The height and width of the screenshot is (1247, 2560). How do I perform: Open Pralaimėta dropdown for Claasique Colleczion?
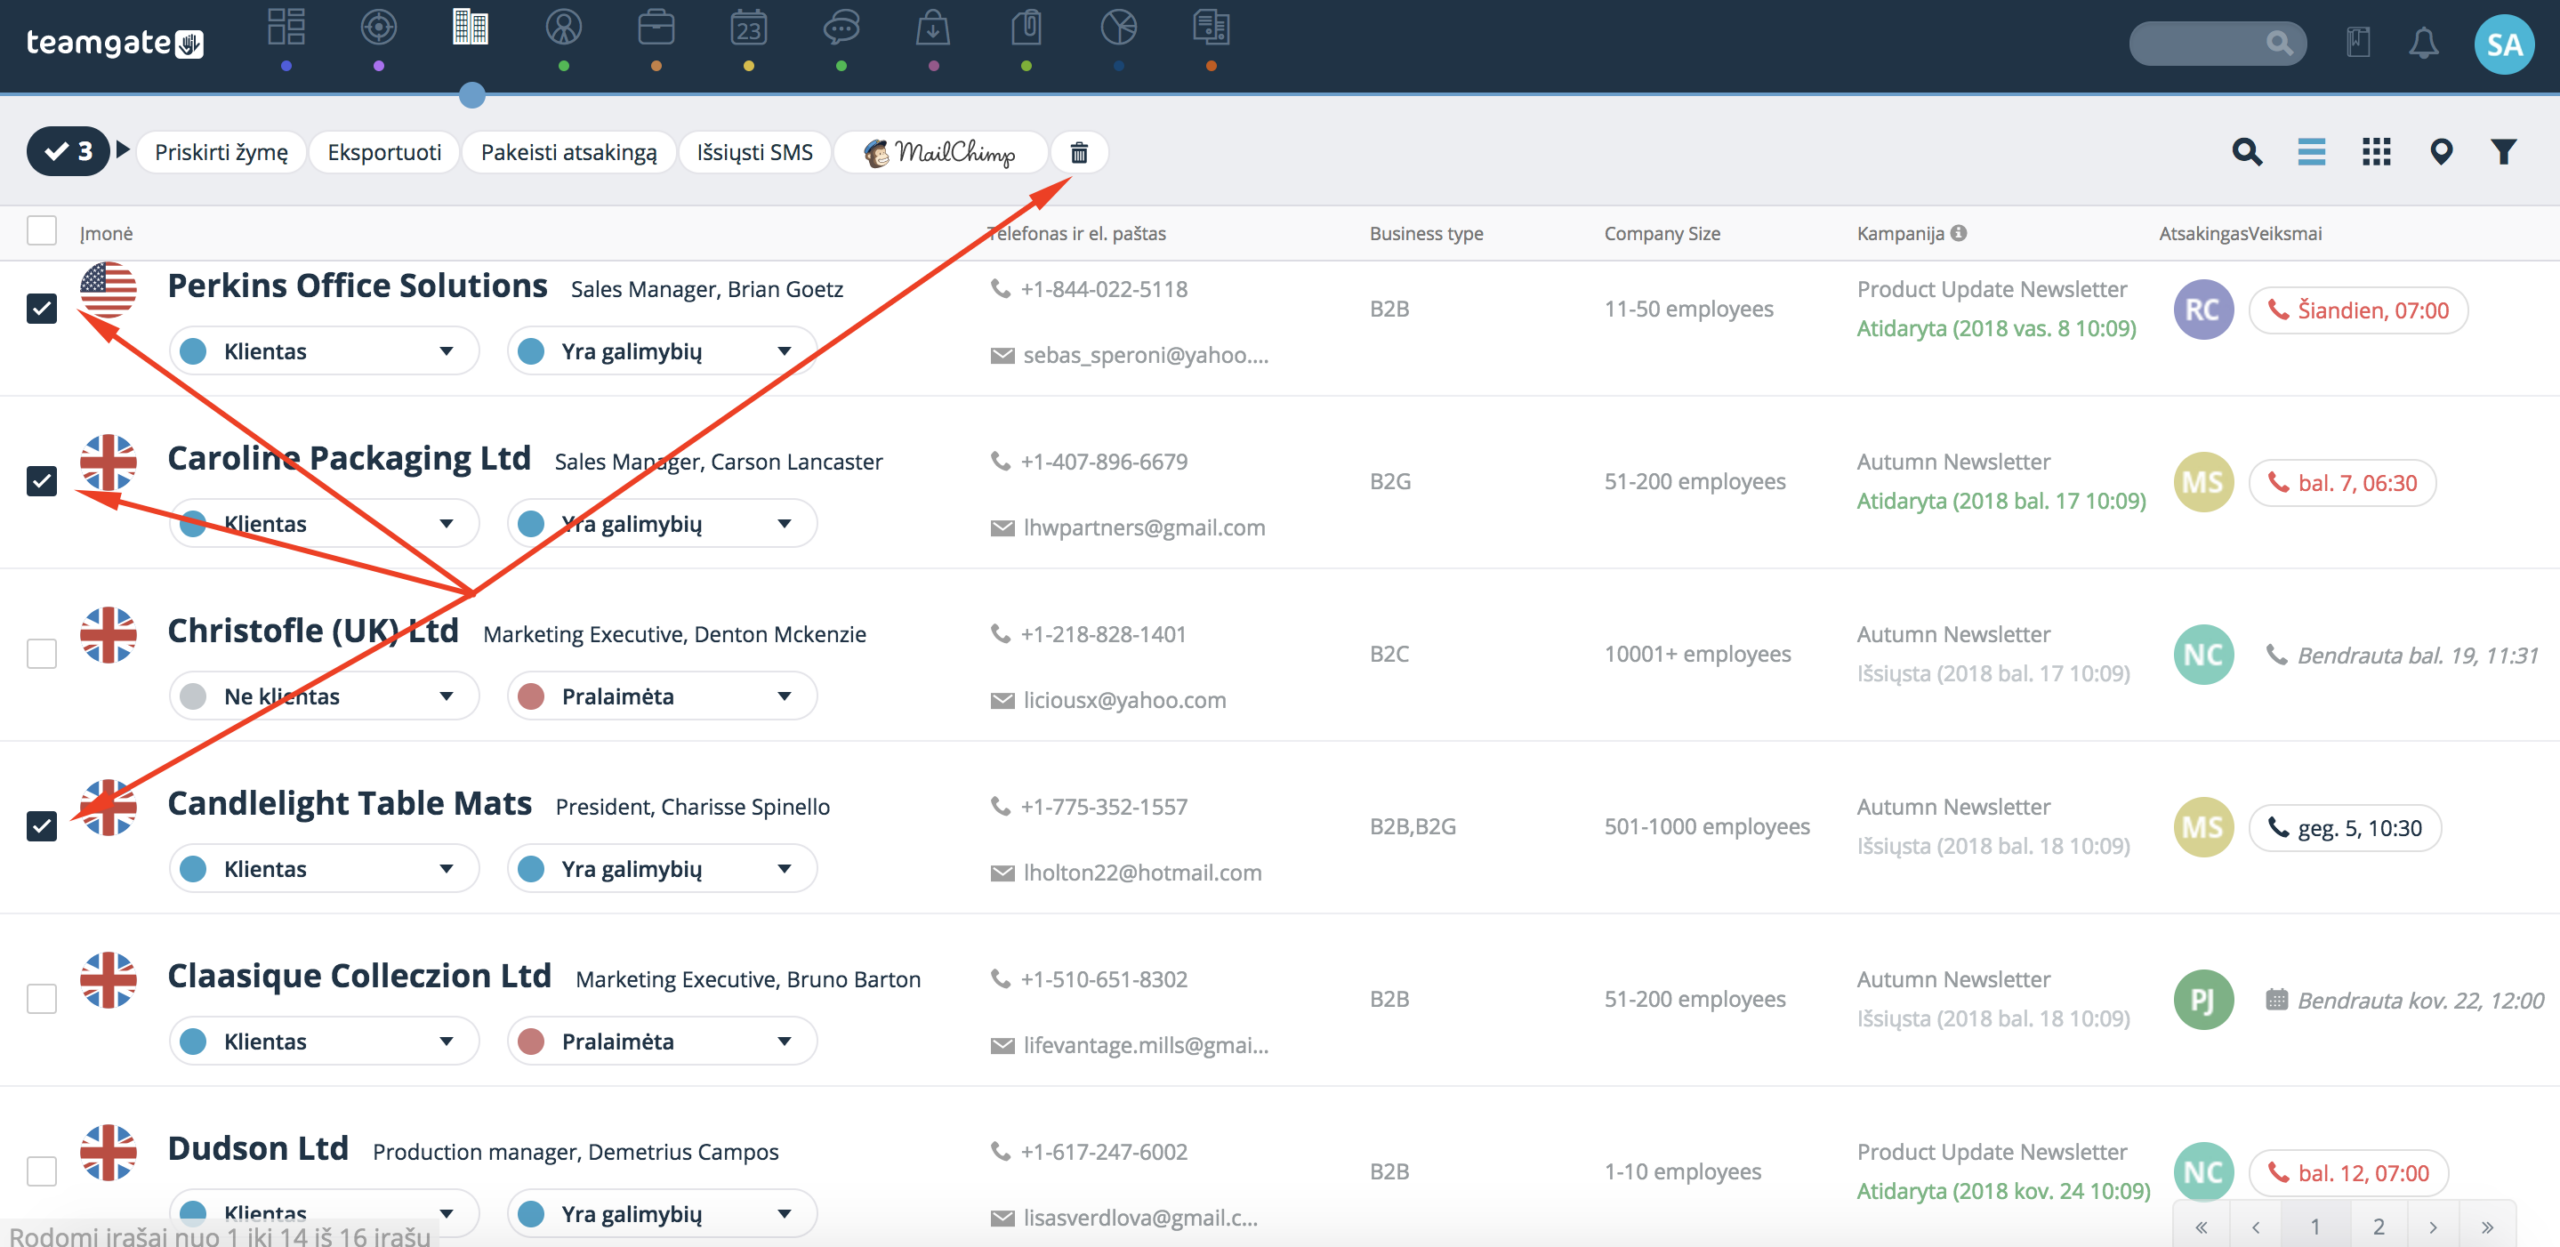click(662, 1041)
